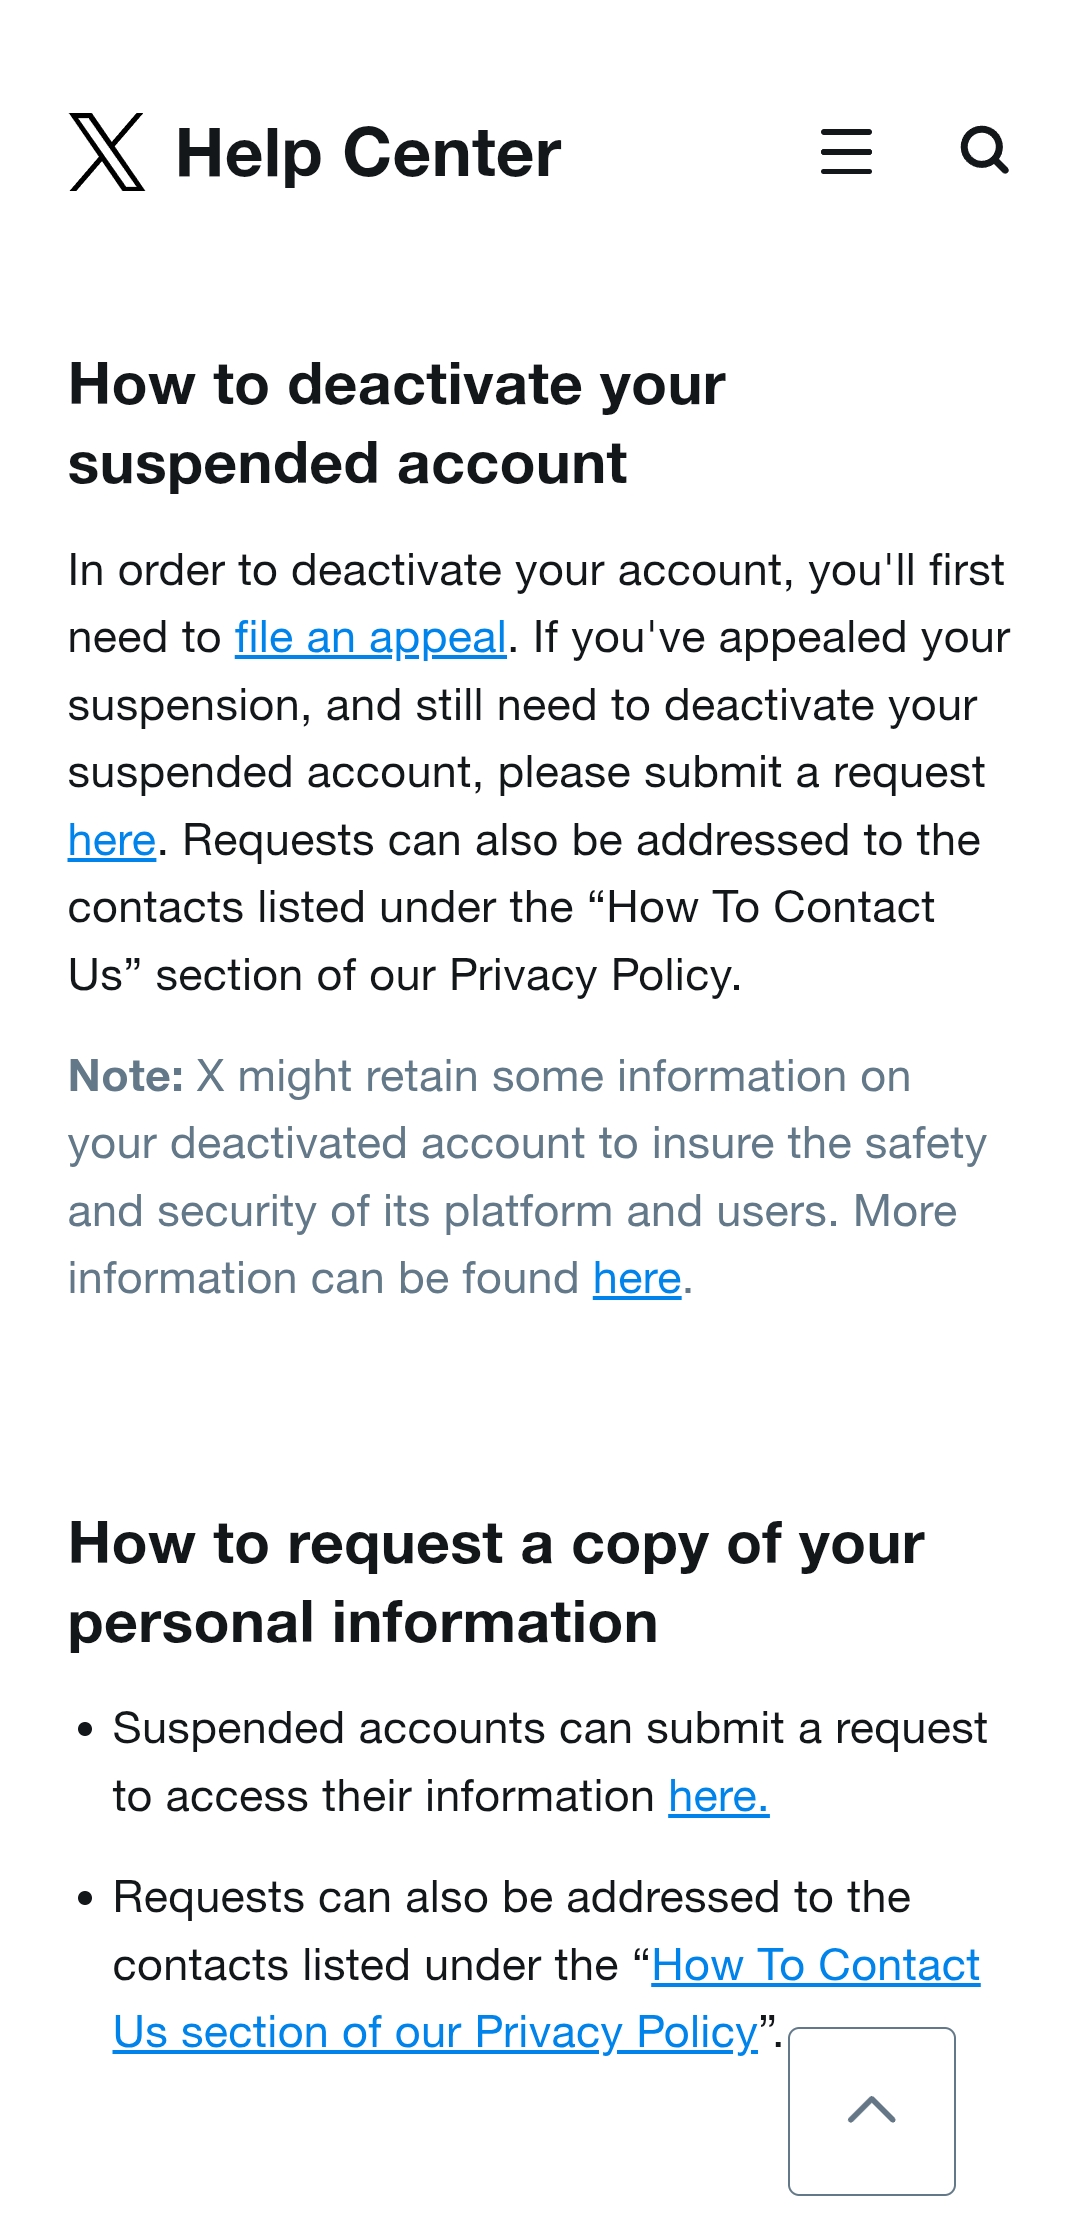Click the 'Requests can also be addressed' bullet
Viewport: 1080px width, 2221px height.
(x=547, y=1966)
